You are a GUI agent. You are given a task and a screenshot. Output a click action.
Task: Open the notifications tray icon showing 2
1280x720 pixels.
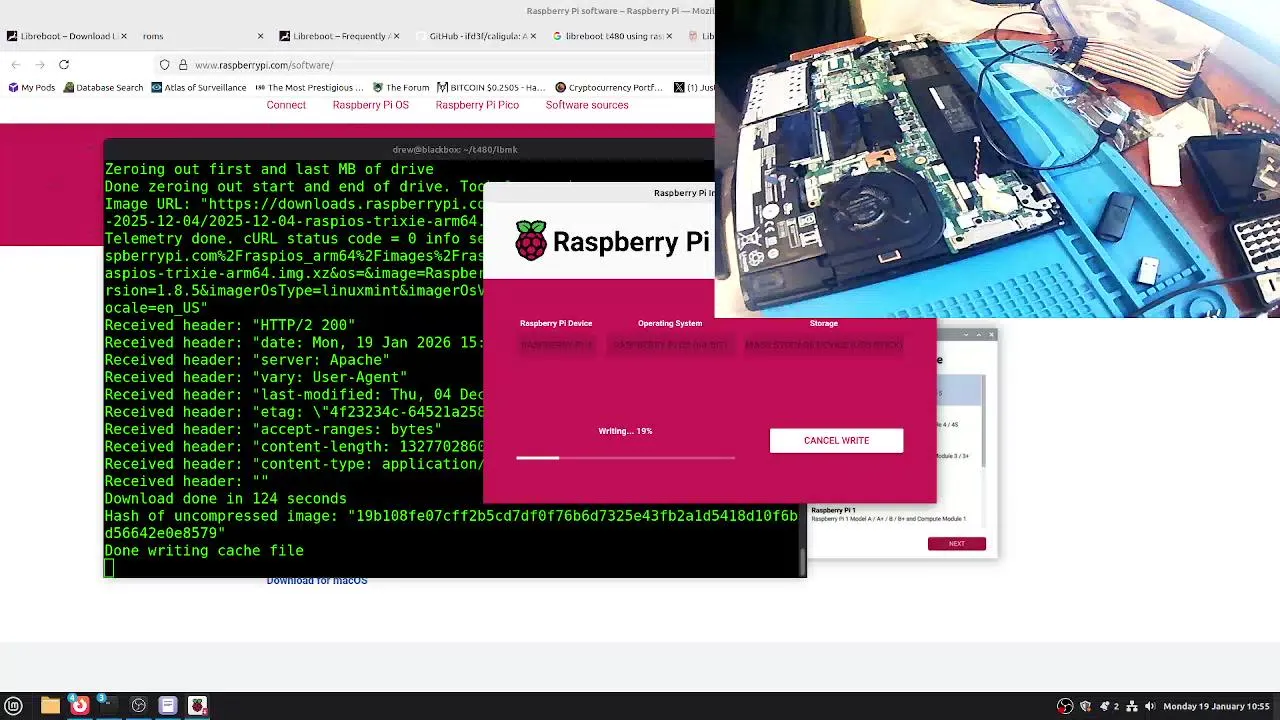pyautogui.click(x=1109, y=706)
